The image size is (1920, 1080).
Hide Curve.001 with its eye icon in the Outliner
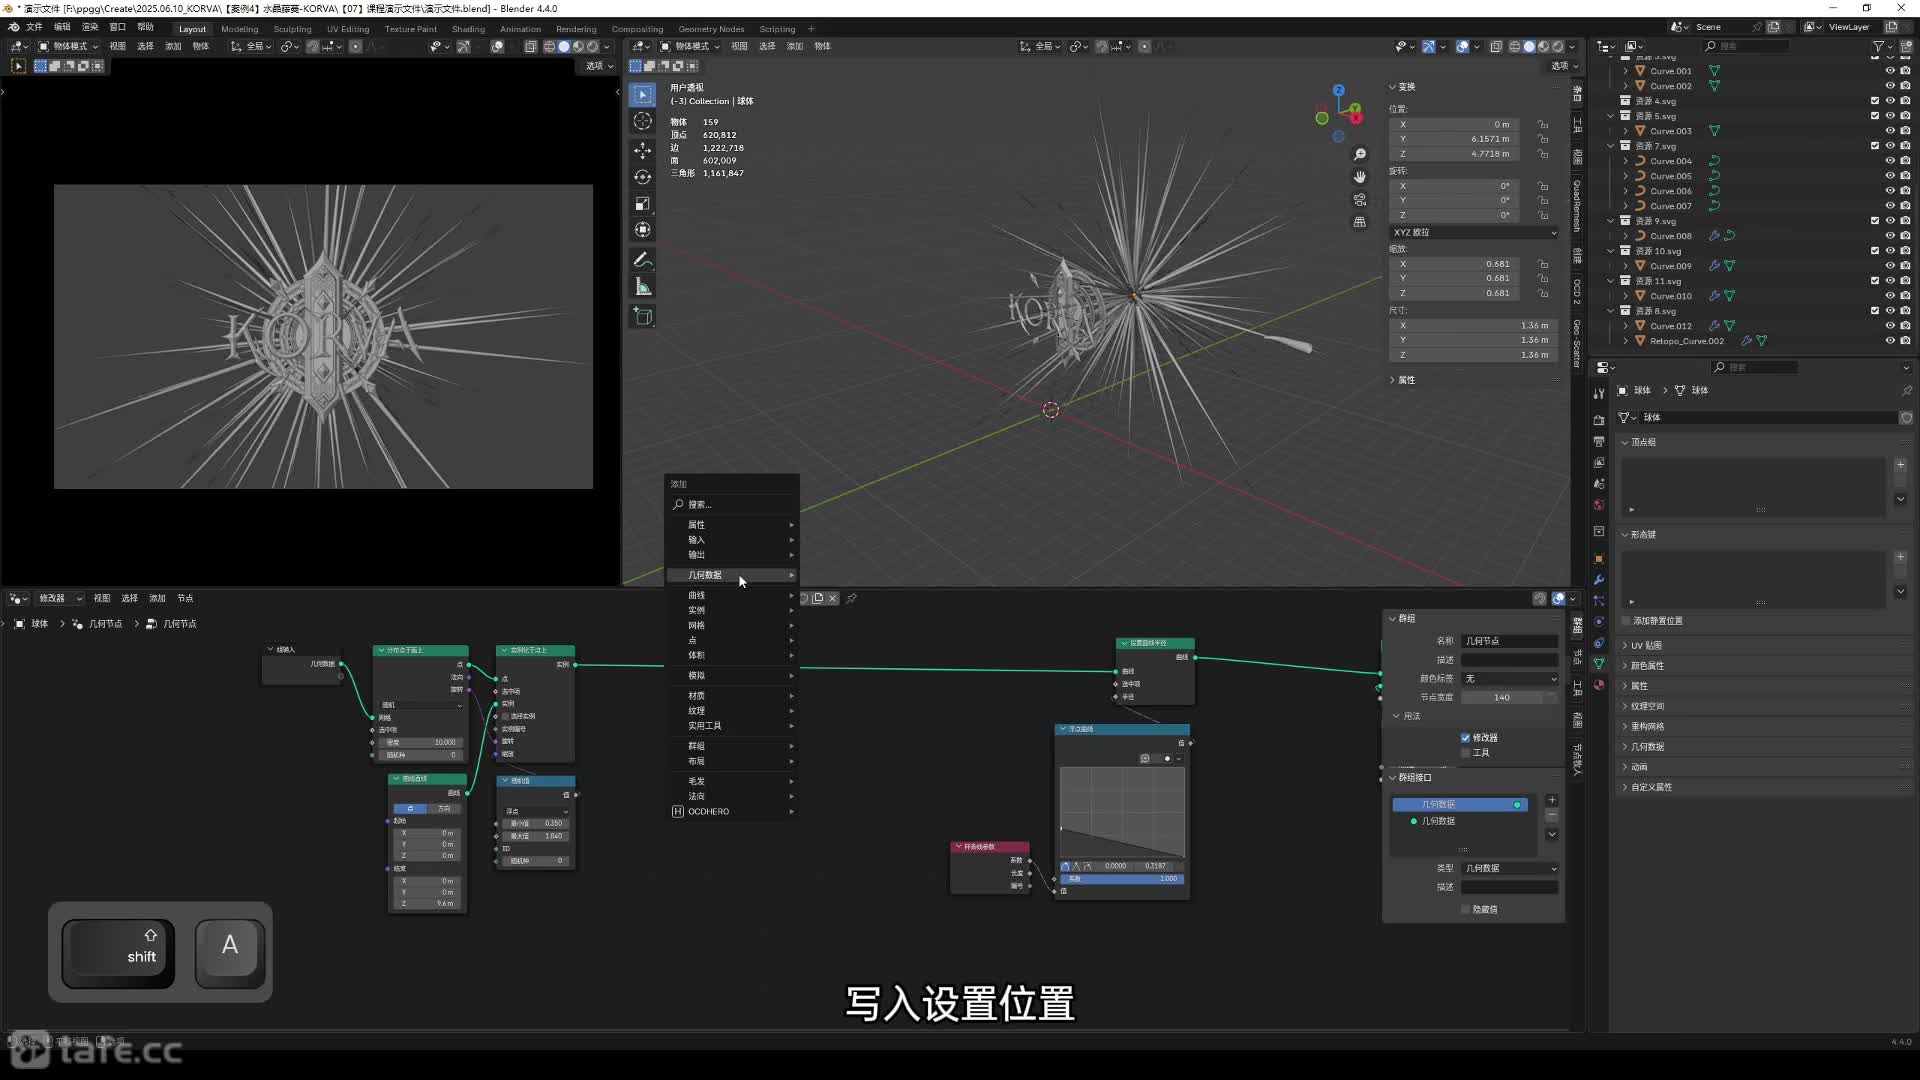[1890, 71]
